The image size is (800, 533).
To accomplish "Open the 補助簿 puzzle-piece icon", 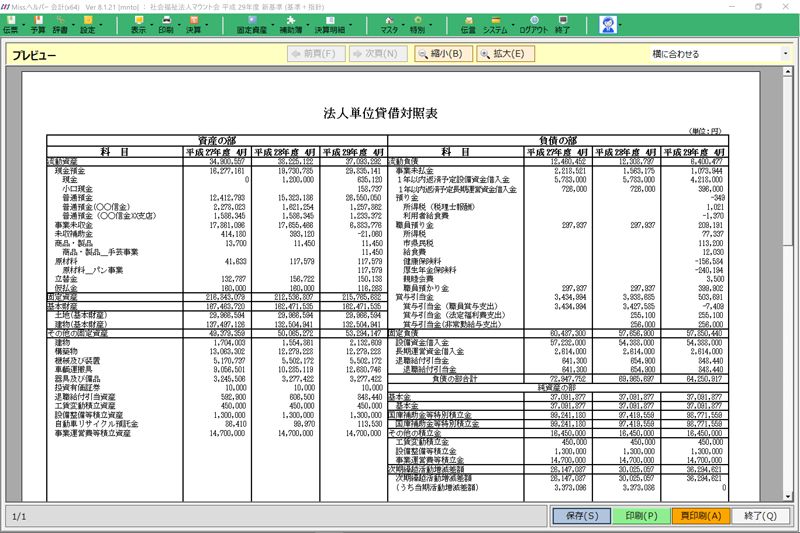I will 291,24.
